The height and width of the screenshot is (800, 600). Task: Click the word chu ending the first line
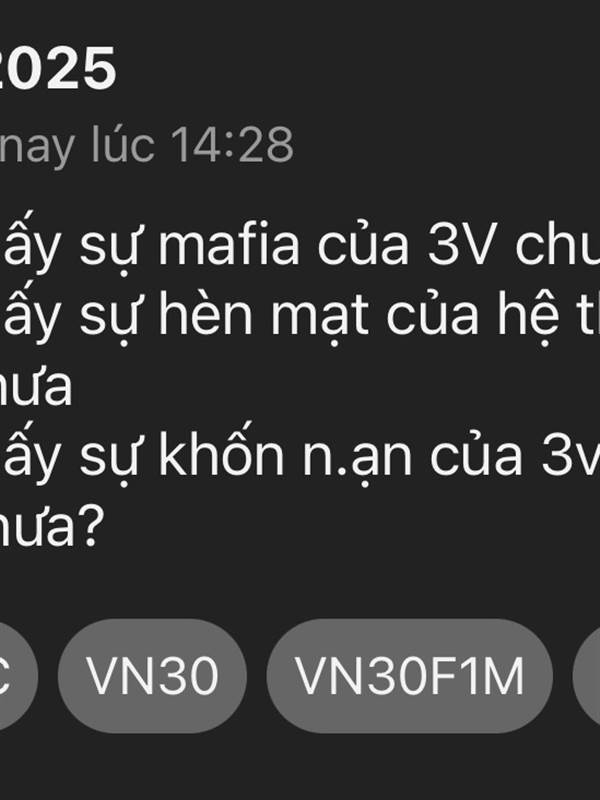pos(558,246)
